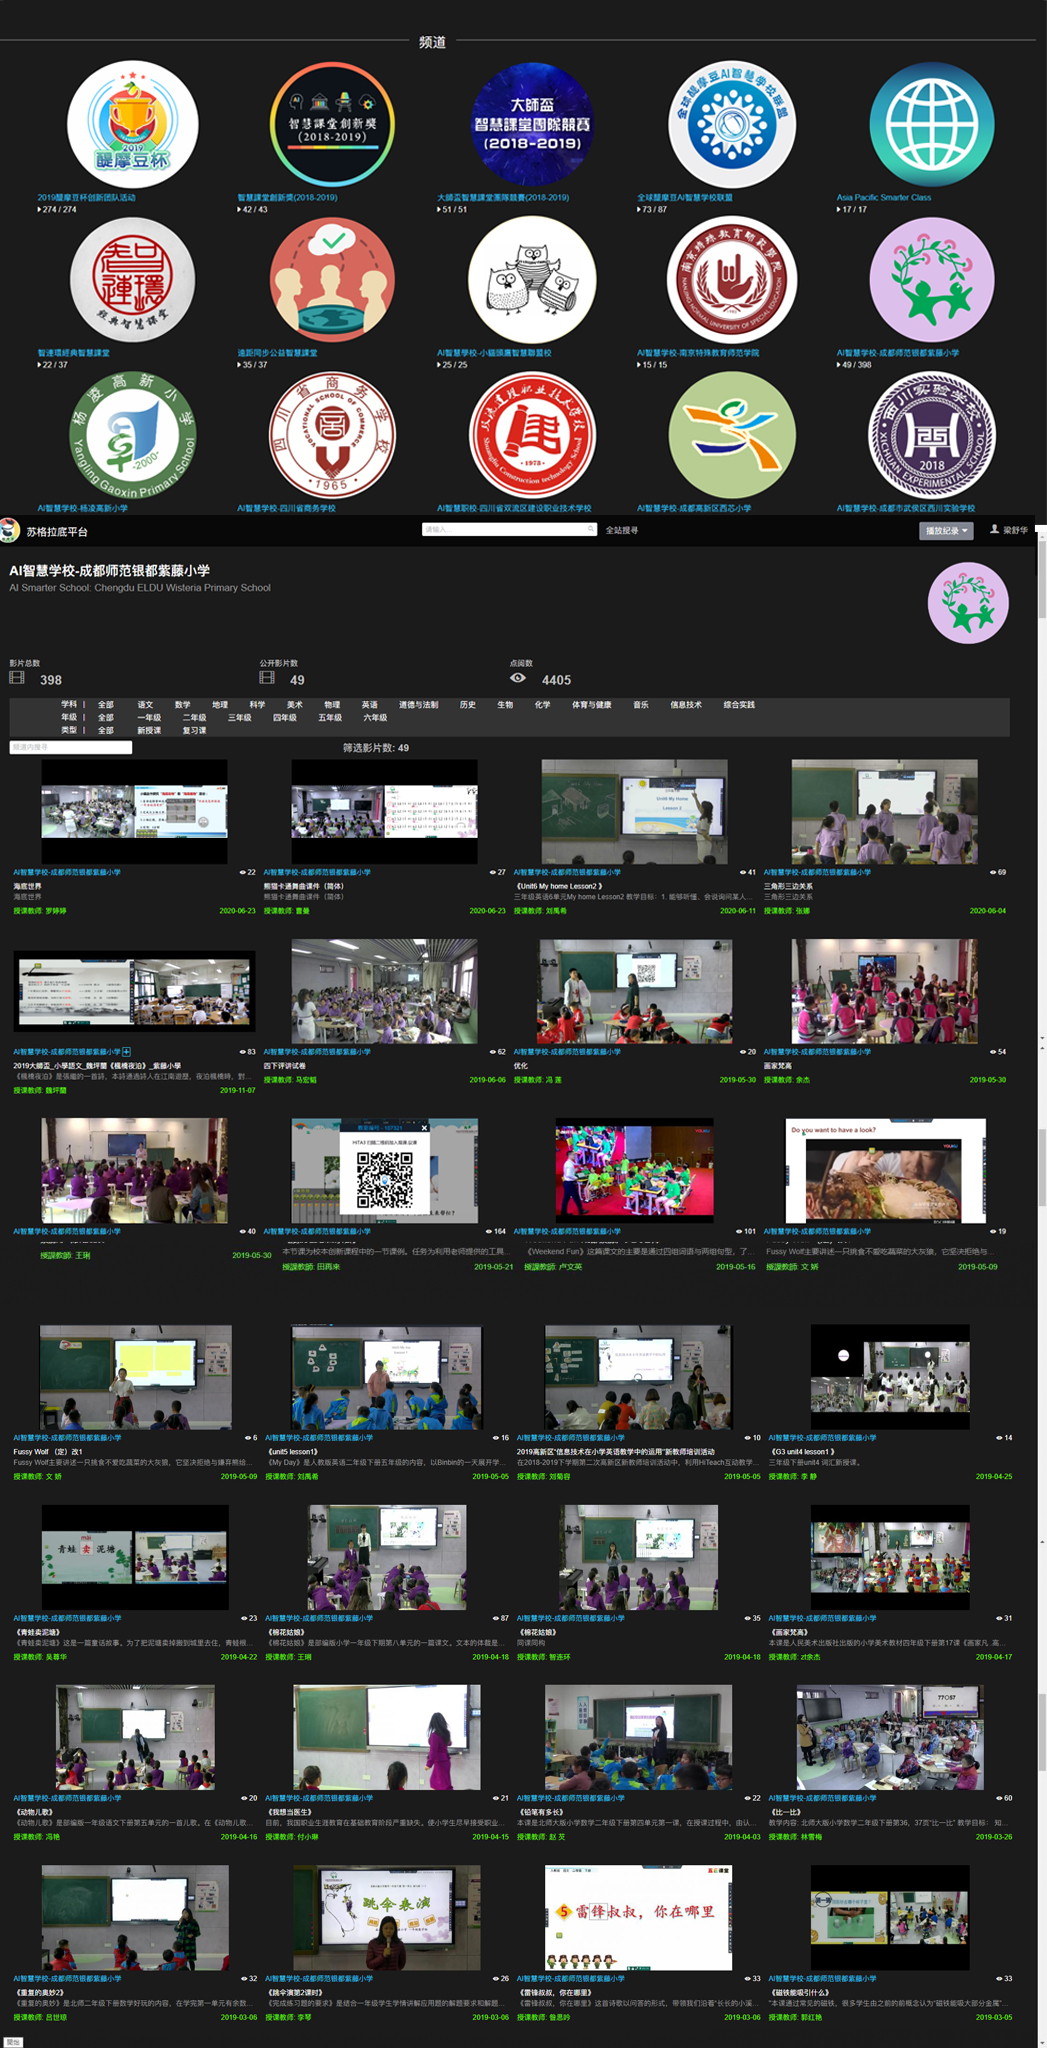The height and width of the screenshot is (2048, 1047).
Task: Open the Xichuan Experimental School channel logo
Action: pos(931,436)
